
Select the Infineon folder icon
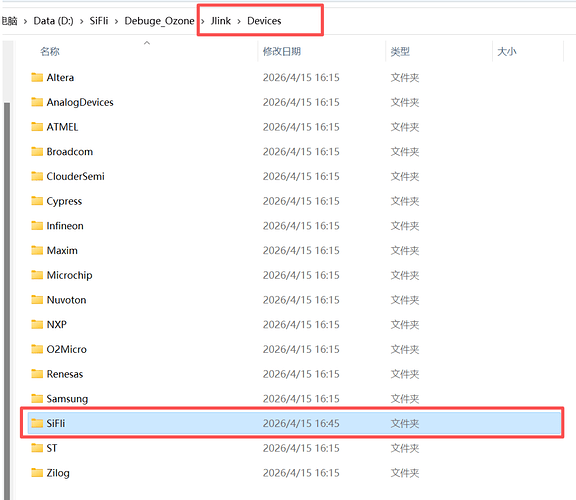click(37, 226)
